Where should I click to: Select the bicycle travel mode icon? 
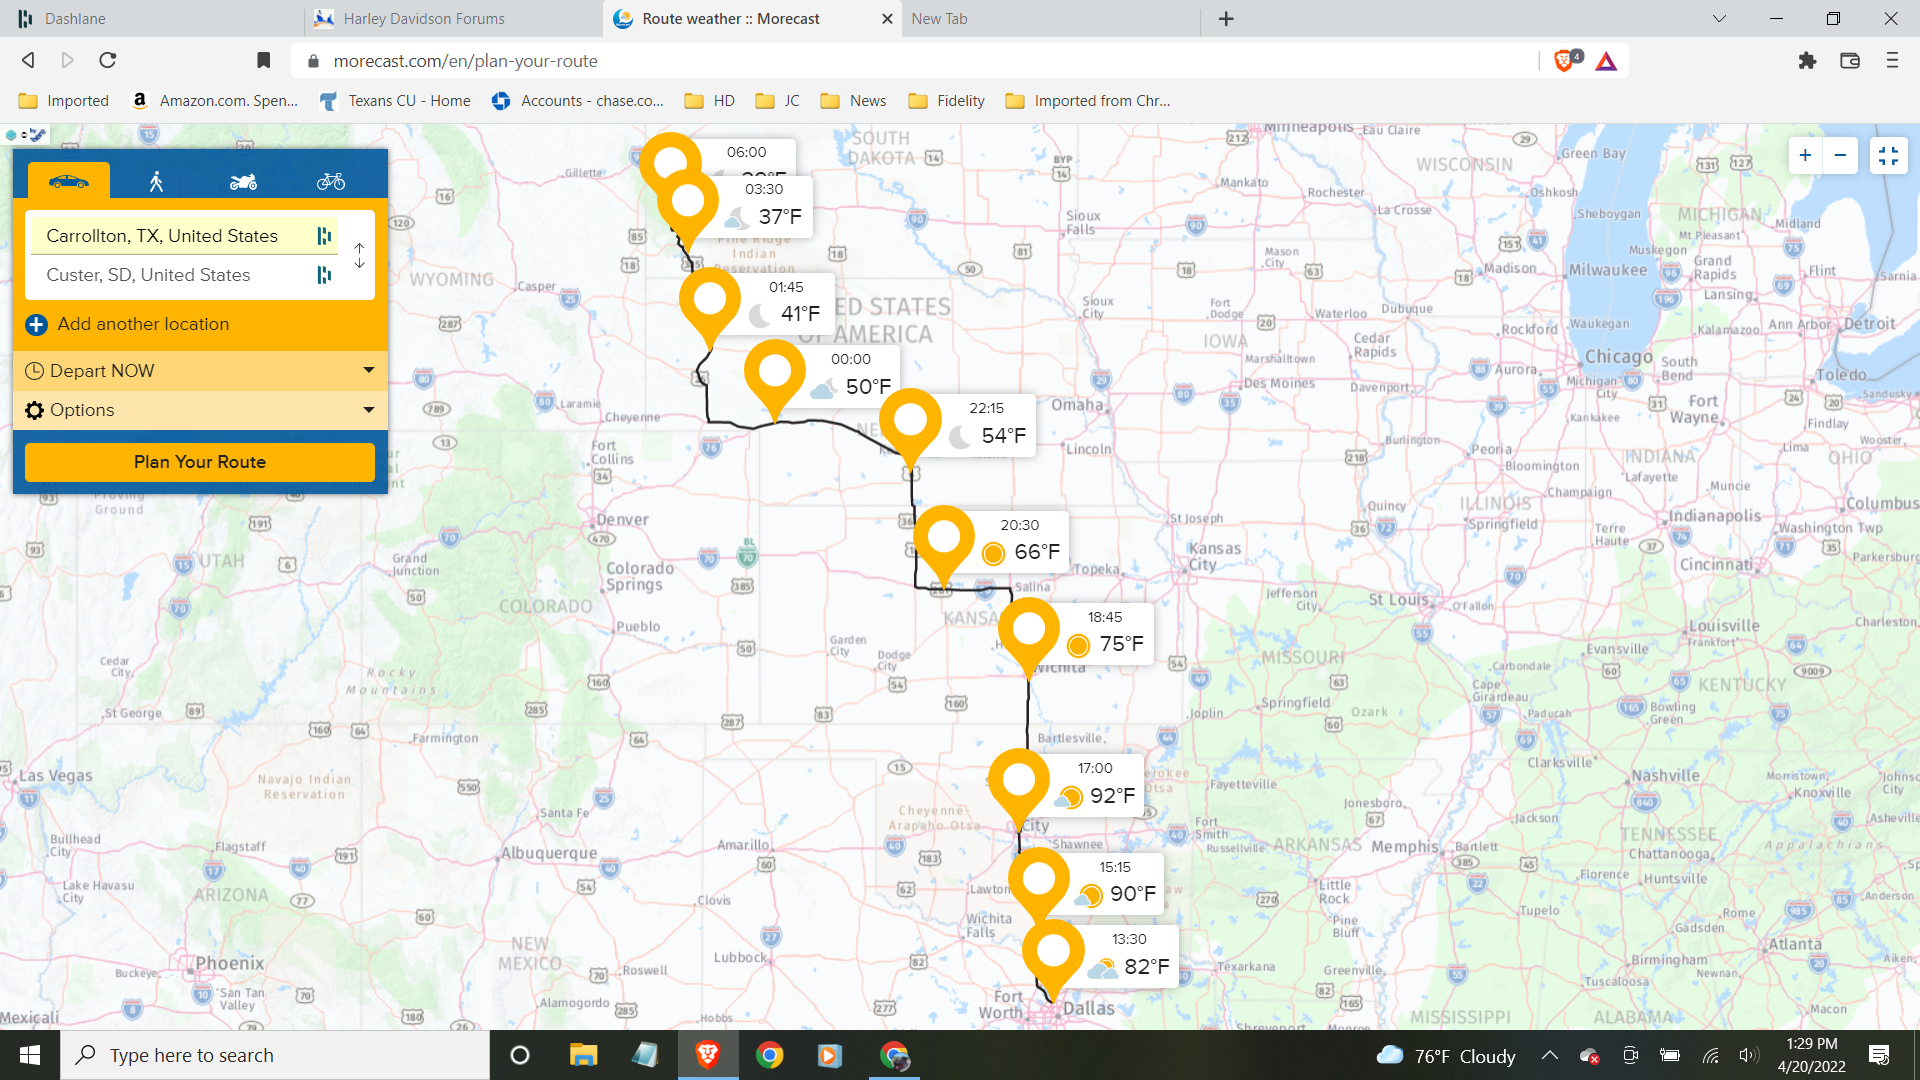331,181
